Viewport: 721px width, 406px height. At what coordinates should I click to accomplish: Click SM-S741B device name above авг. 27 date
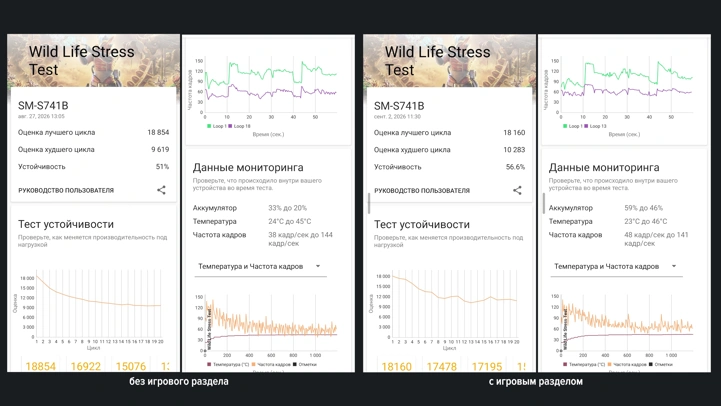pyautogui.click(x=43, y=105)
